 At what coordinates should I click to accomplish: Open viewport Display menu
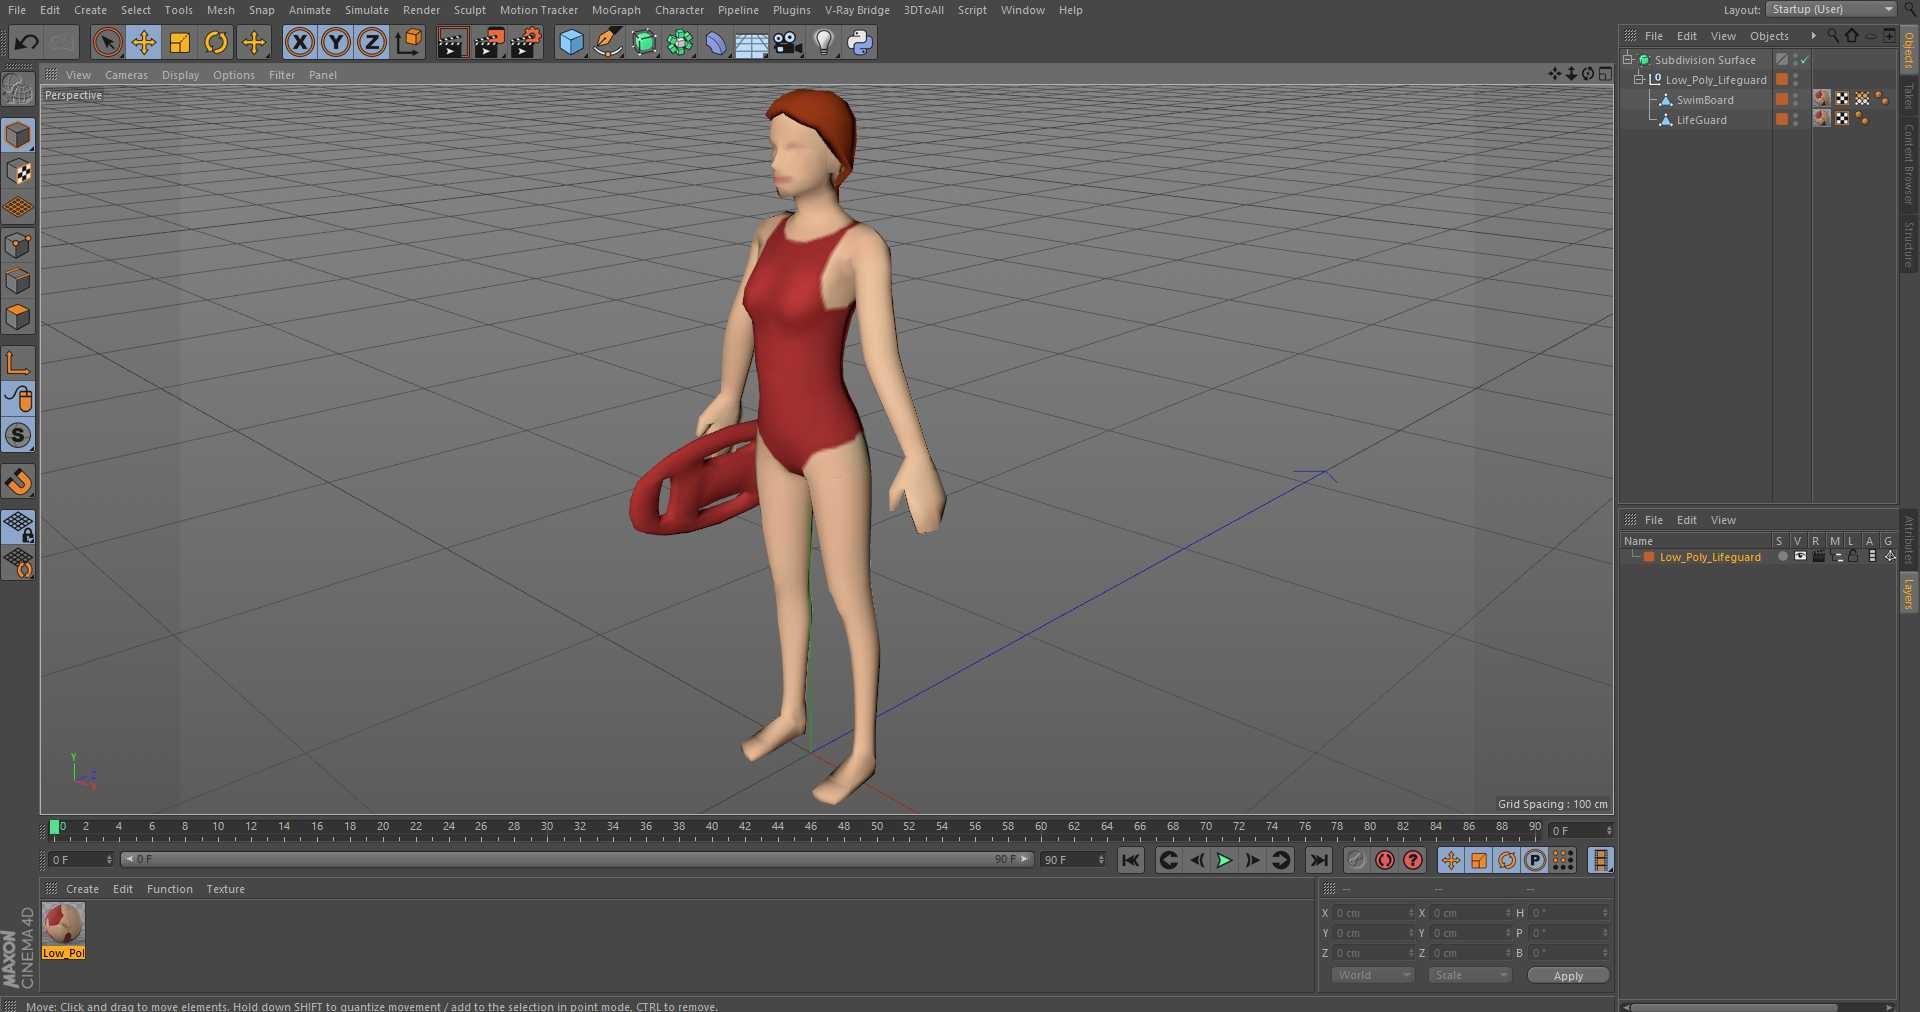[180, 75]
